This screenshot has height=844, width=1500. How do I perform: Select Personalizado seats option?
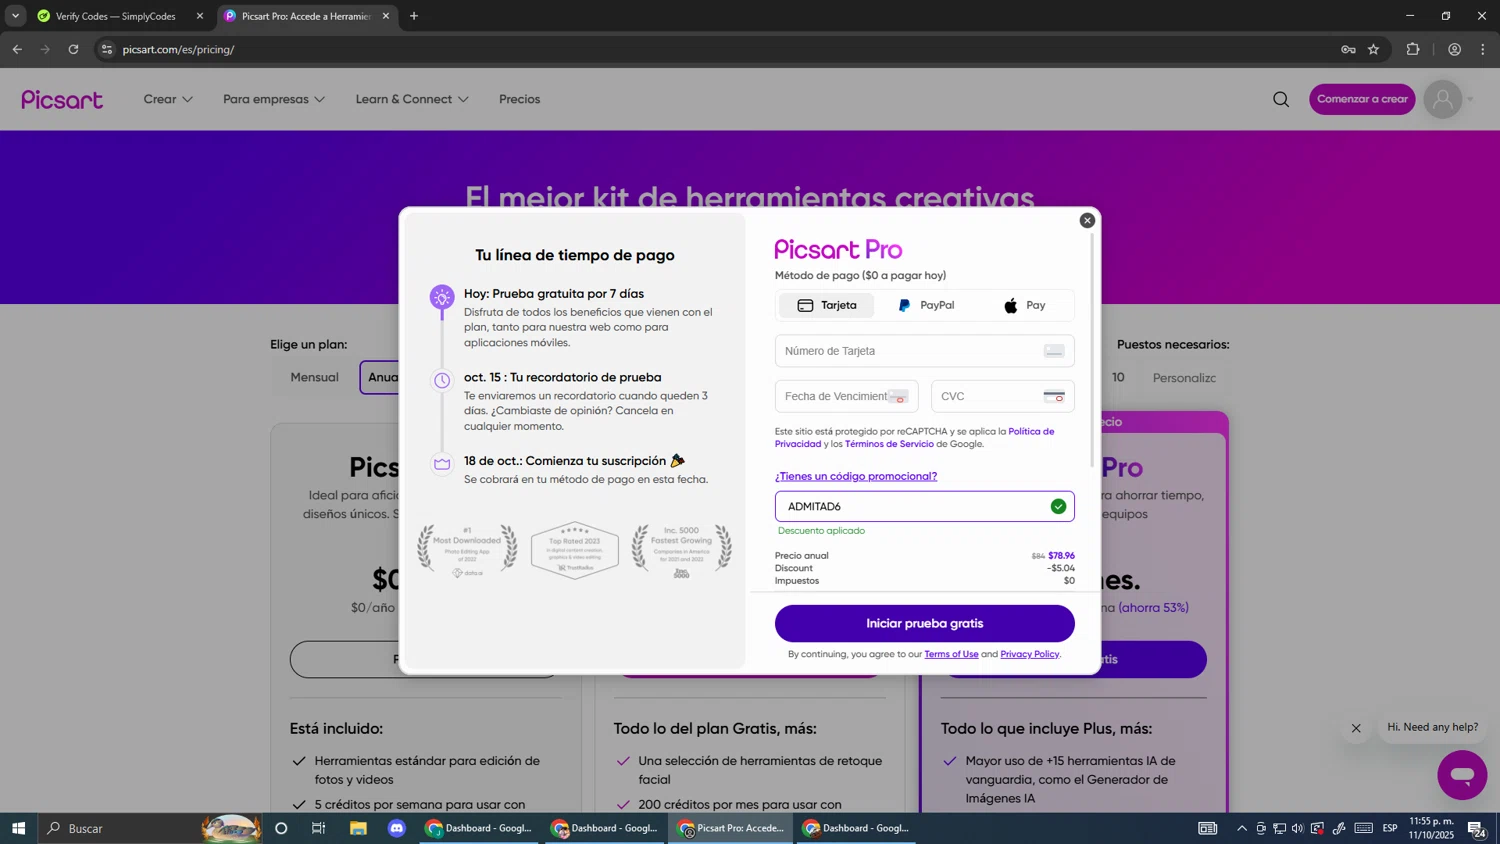point(1184,378)
